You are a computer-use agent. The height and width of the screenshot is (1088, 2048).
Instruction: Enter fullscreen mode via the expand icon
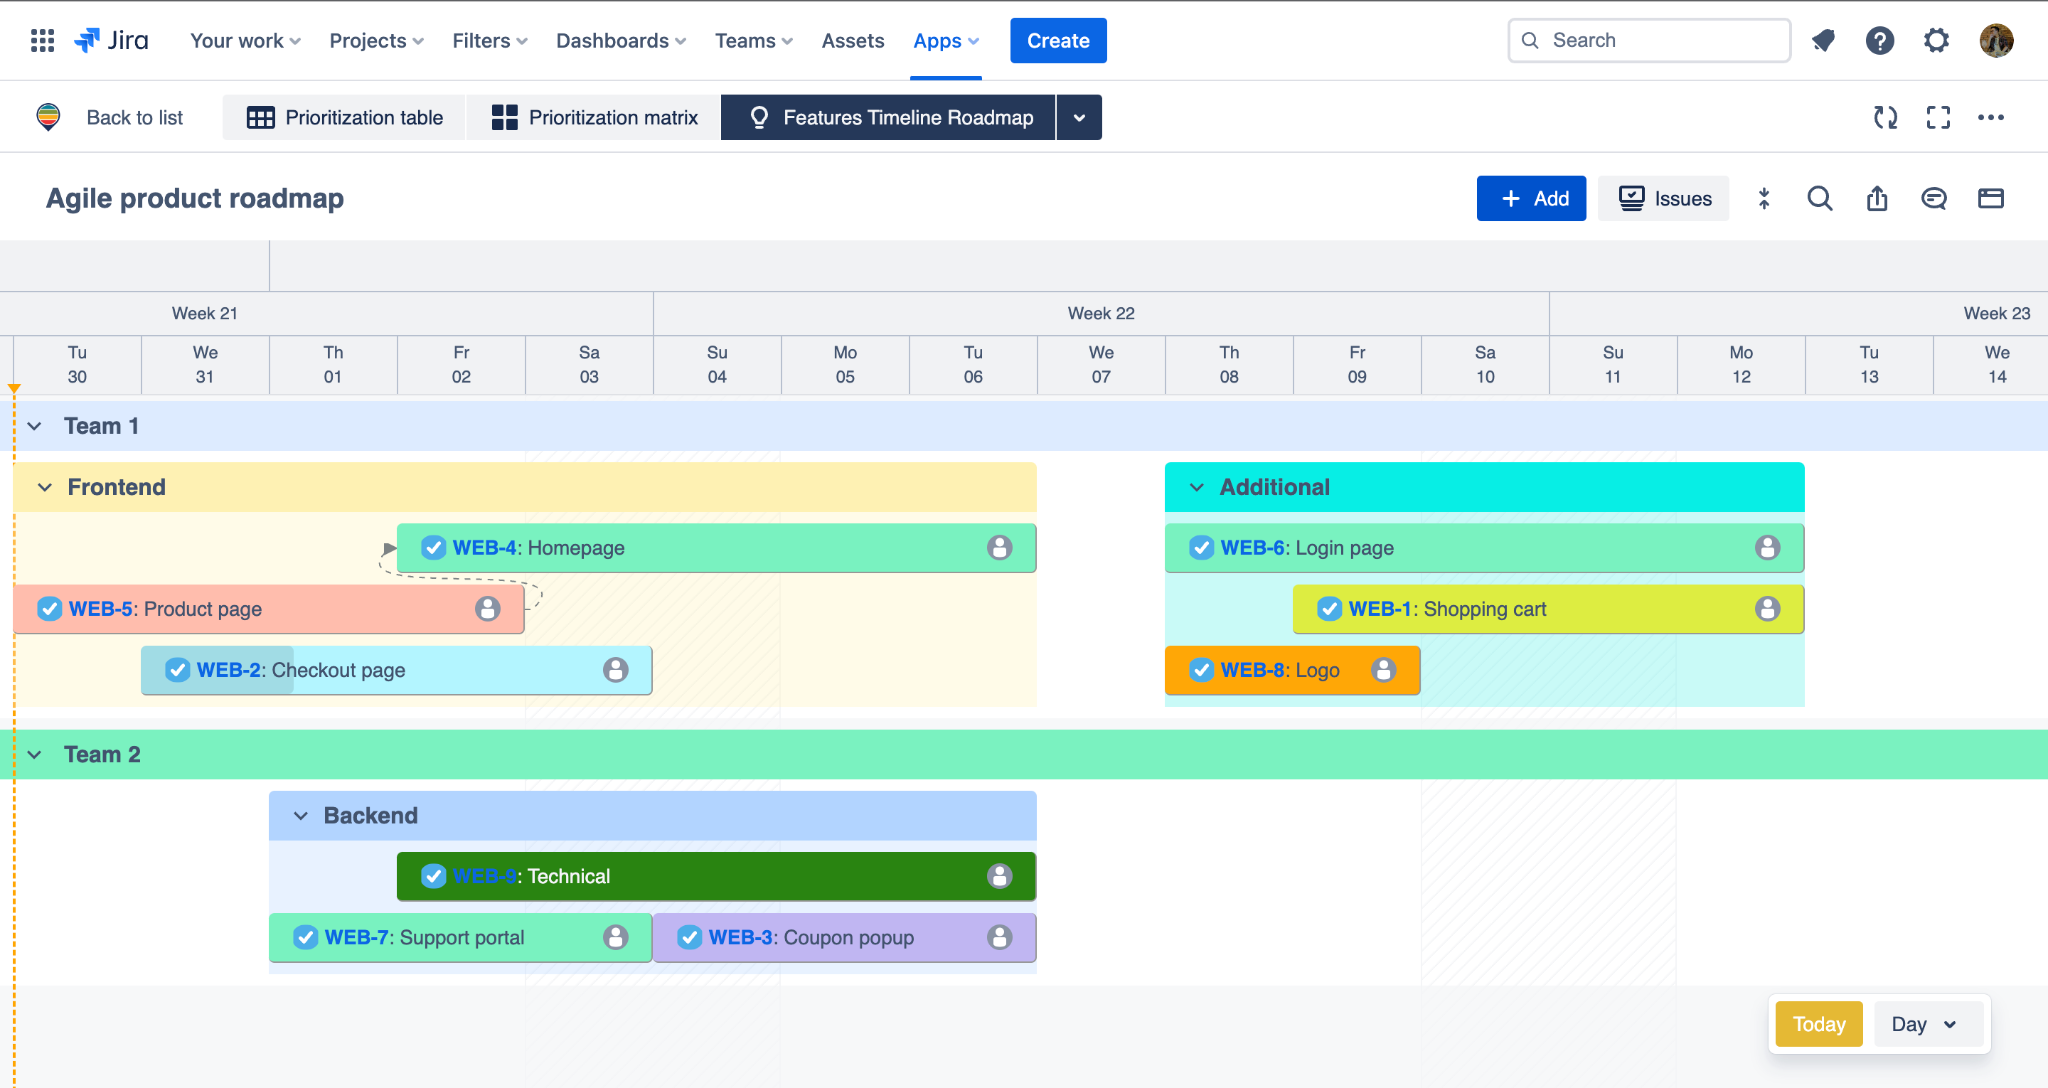point(1939,117)
